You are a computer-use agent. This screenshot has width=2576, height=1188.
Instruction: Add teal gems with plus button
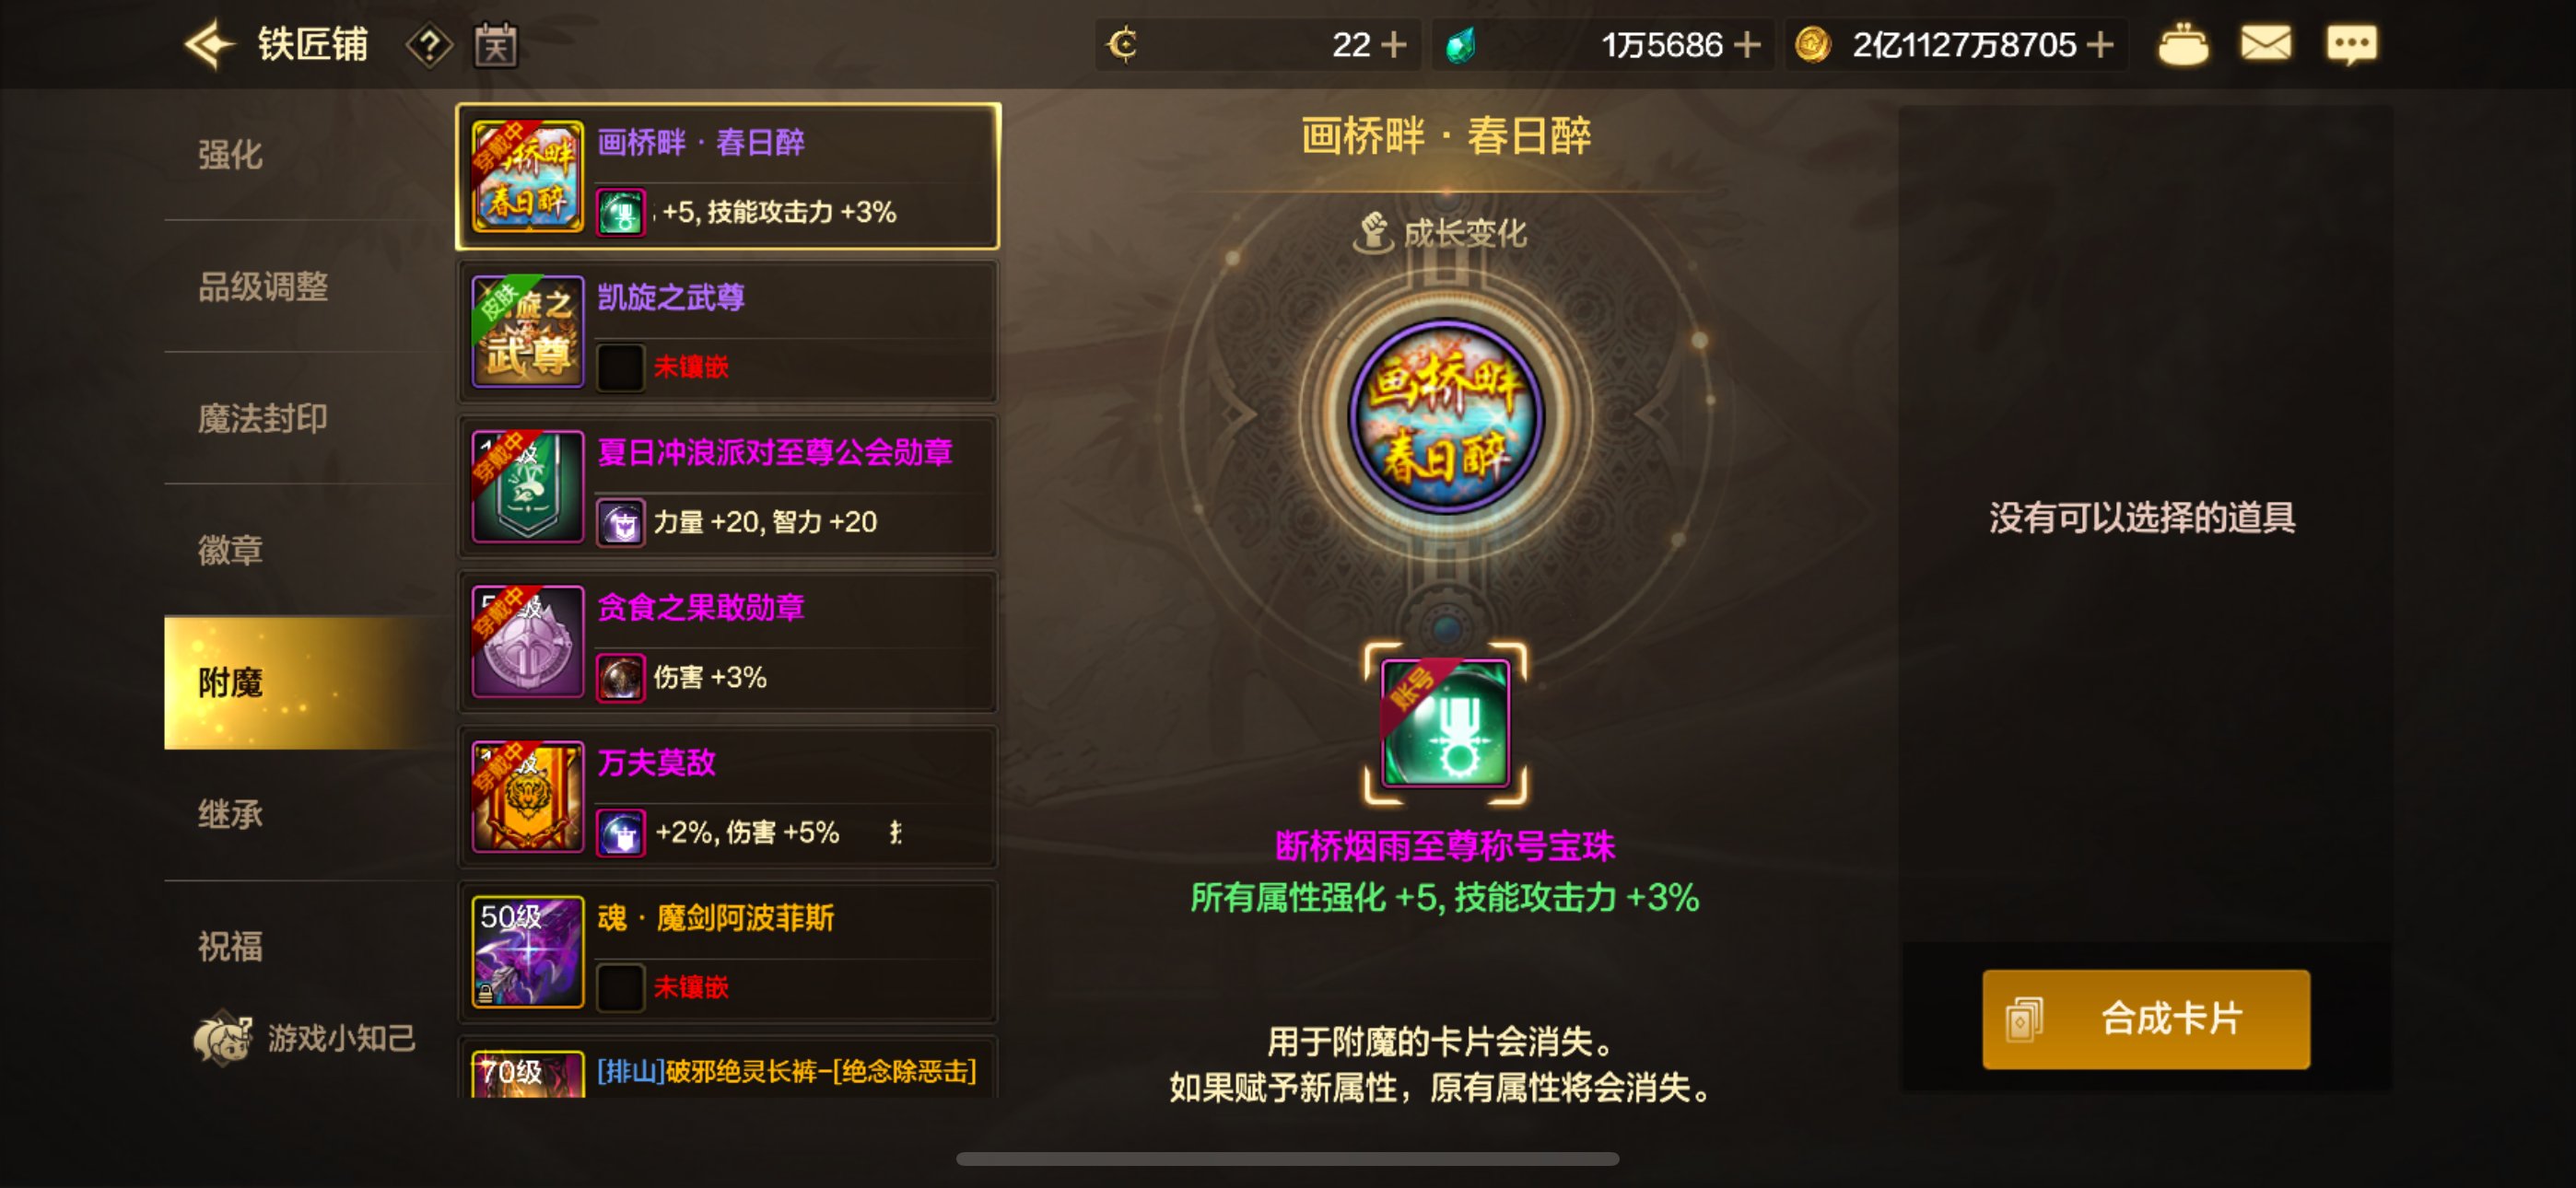[x=1747, y=45]
